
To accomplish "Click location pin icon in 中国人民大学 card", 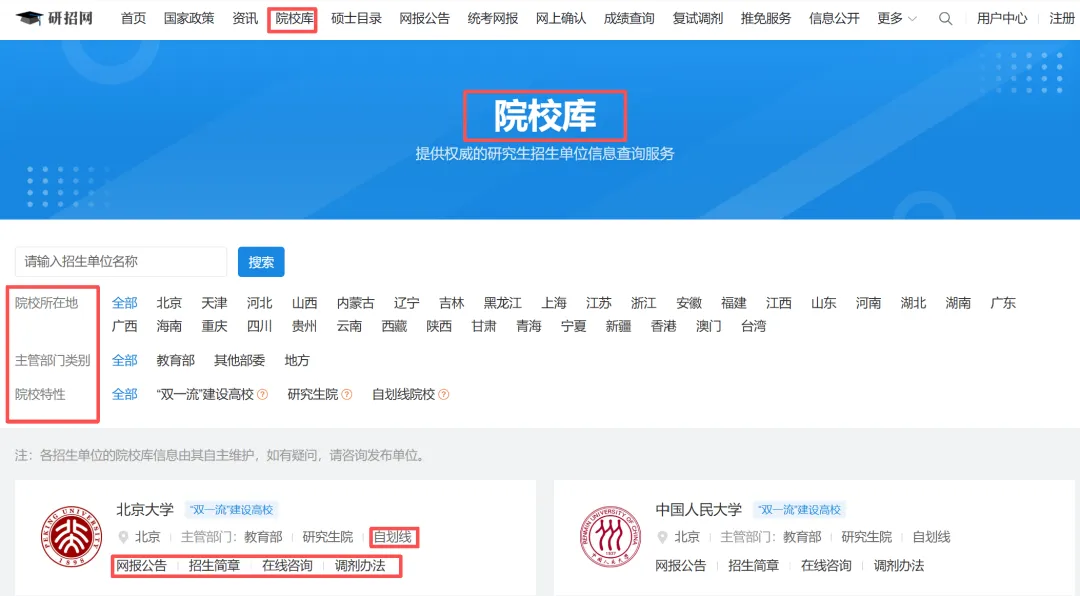I will 663,537.
